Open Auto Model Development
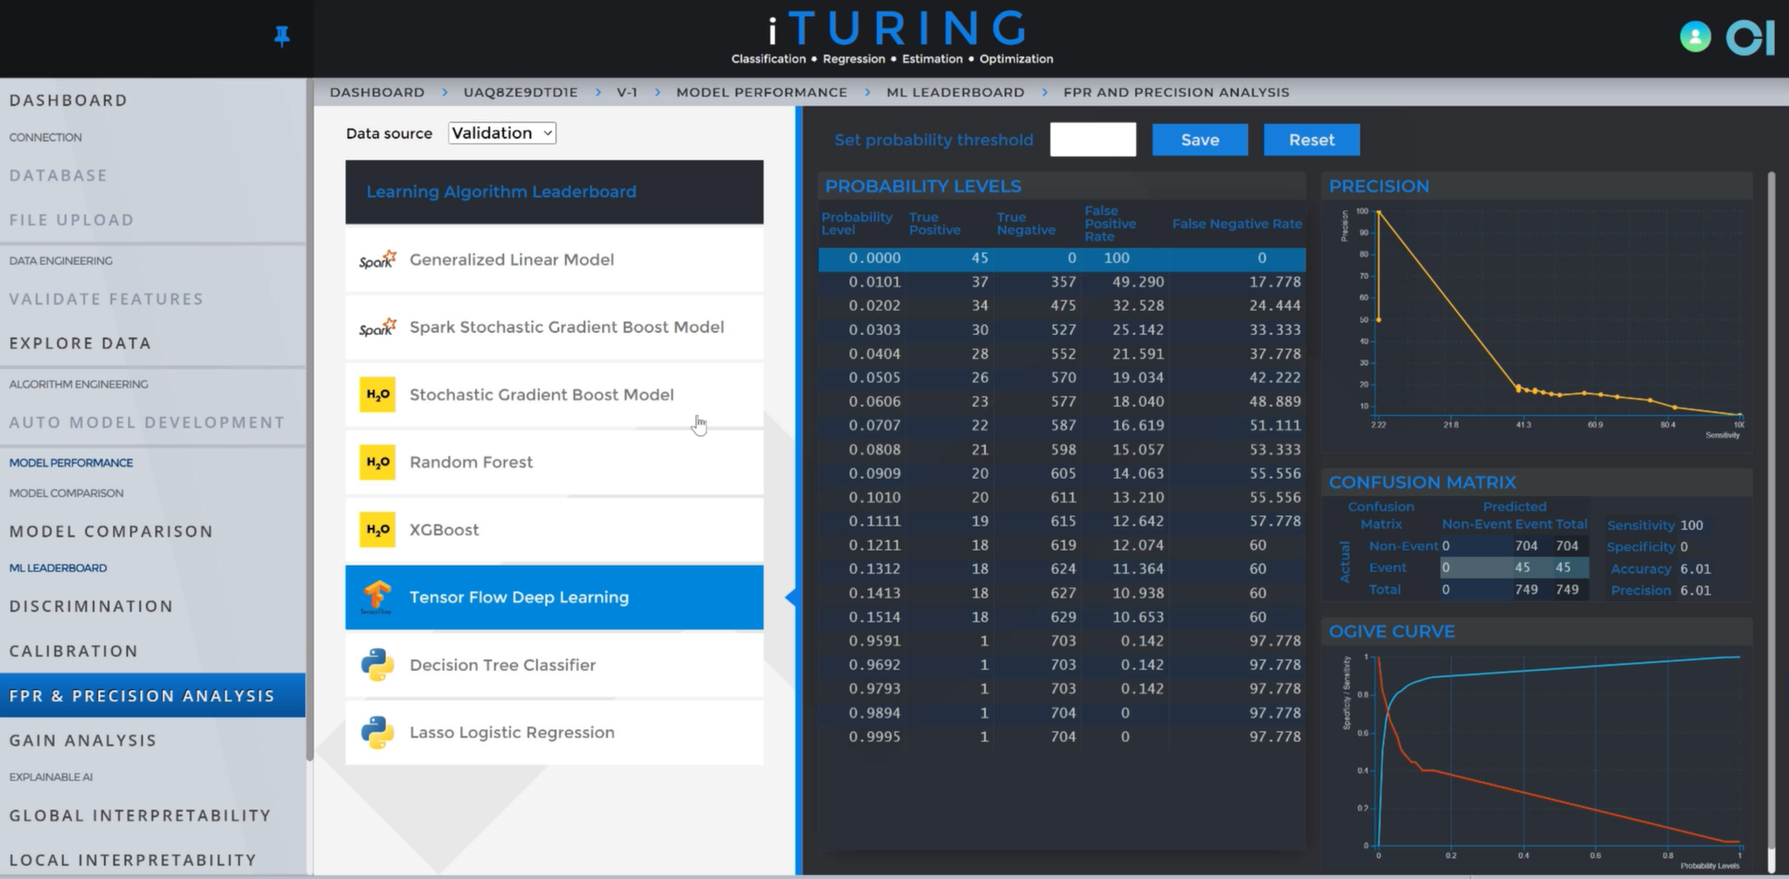1789x879 pixels. [x=147, y=422]
